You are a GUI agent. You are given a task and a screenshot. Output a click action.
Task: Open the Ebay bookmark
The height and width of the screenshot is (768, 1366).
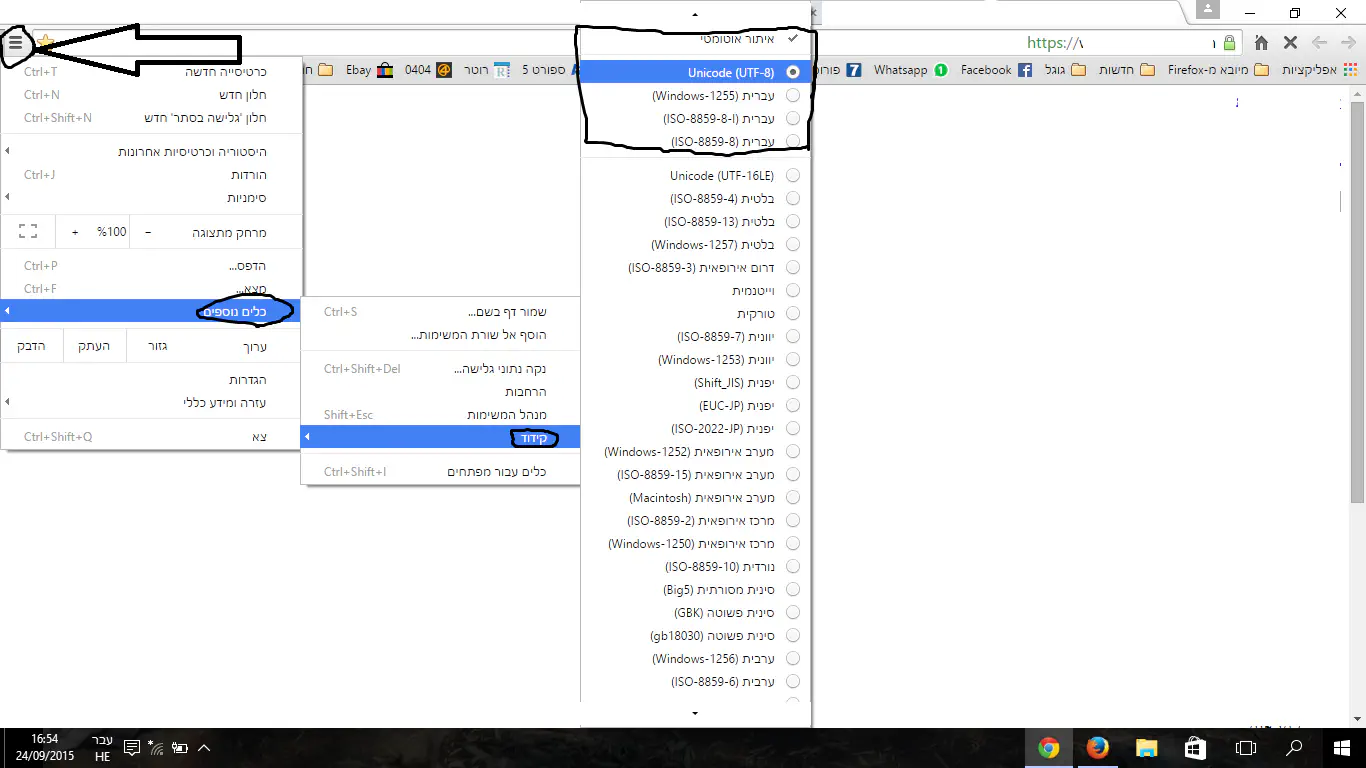coord(368,70)
